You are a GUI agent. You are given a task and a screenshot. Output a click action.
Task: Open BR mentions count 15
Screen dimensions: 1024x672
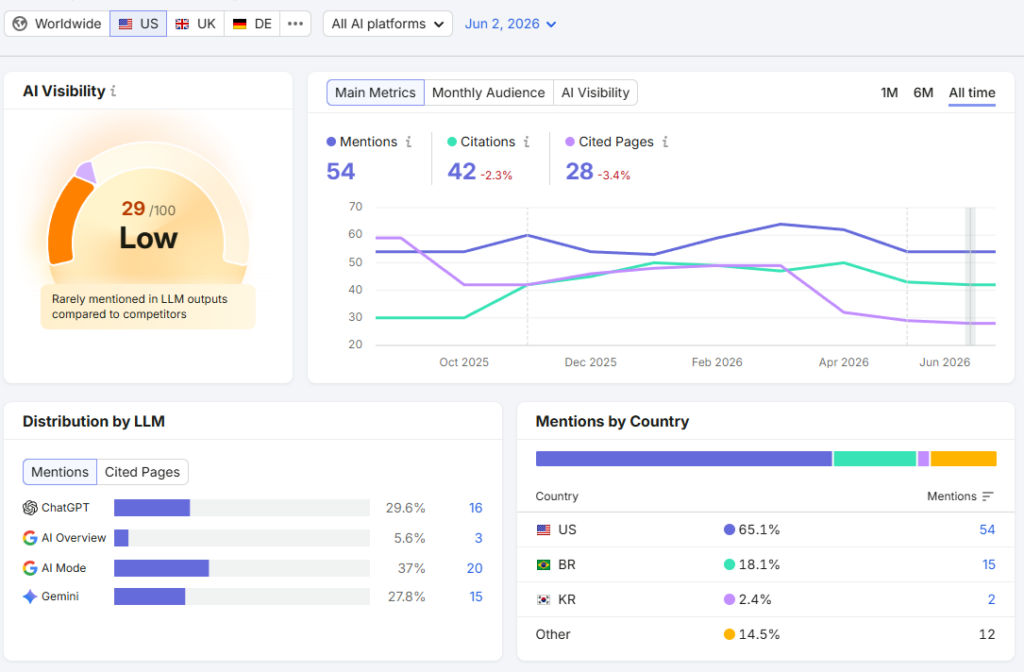pos(989,564)
